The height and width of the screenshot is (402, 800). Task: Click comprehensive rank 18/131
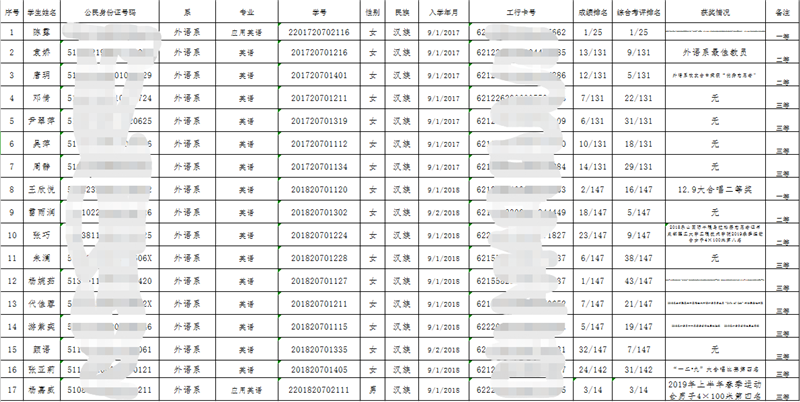click(639, 144)
